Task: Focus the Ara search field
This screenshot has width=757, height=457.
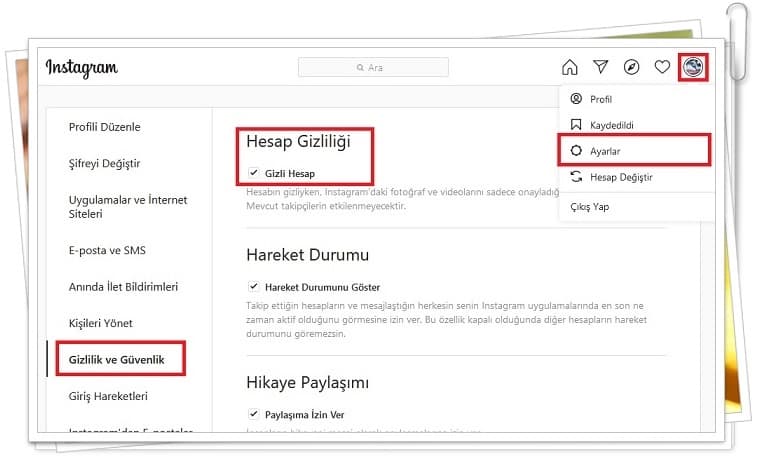Action: 373,67
